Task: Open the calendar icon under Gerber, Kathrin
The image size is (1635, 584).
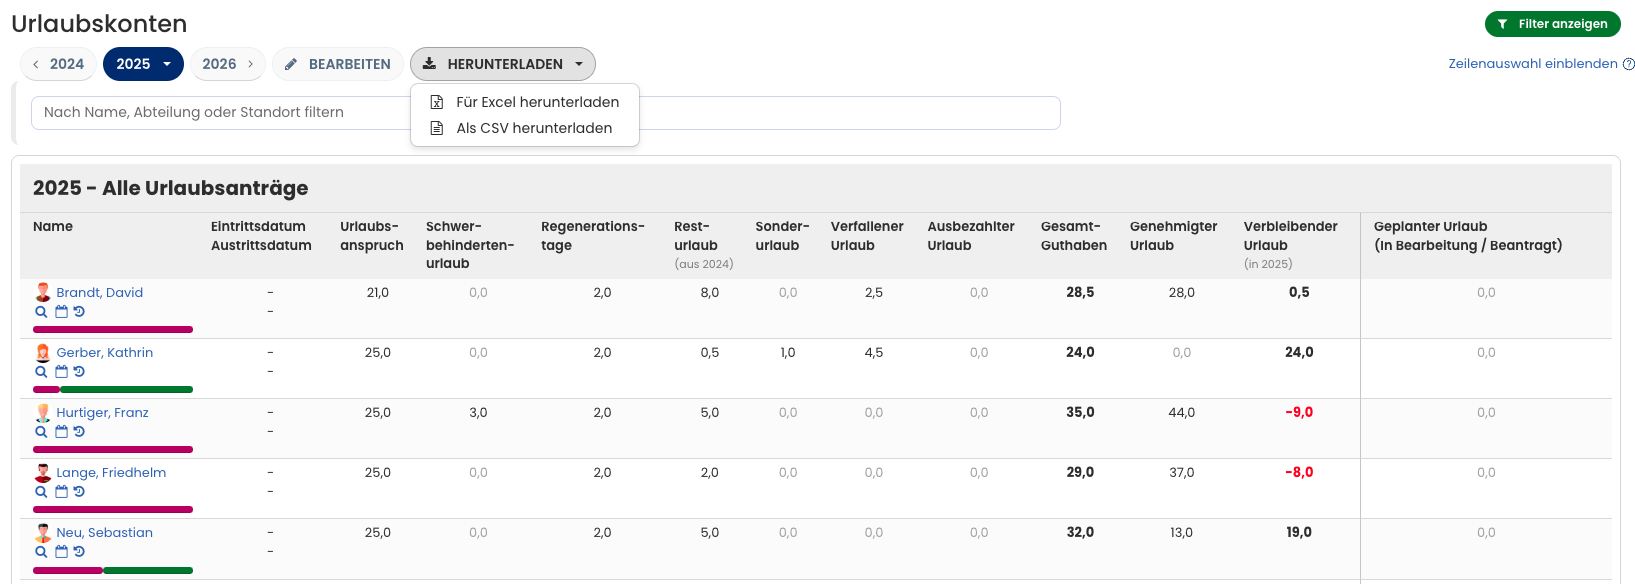Action: point(61,372)
